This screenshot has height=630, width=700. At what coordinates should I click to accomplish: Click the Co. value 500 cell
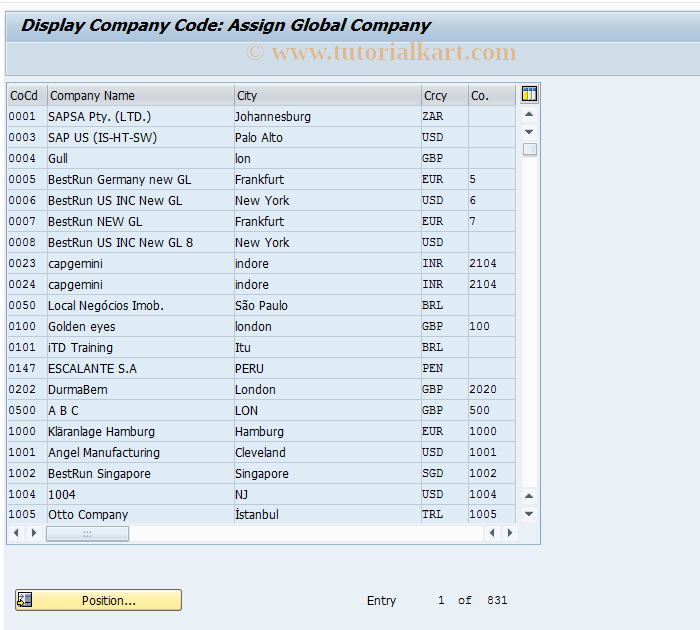[492, 410]
